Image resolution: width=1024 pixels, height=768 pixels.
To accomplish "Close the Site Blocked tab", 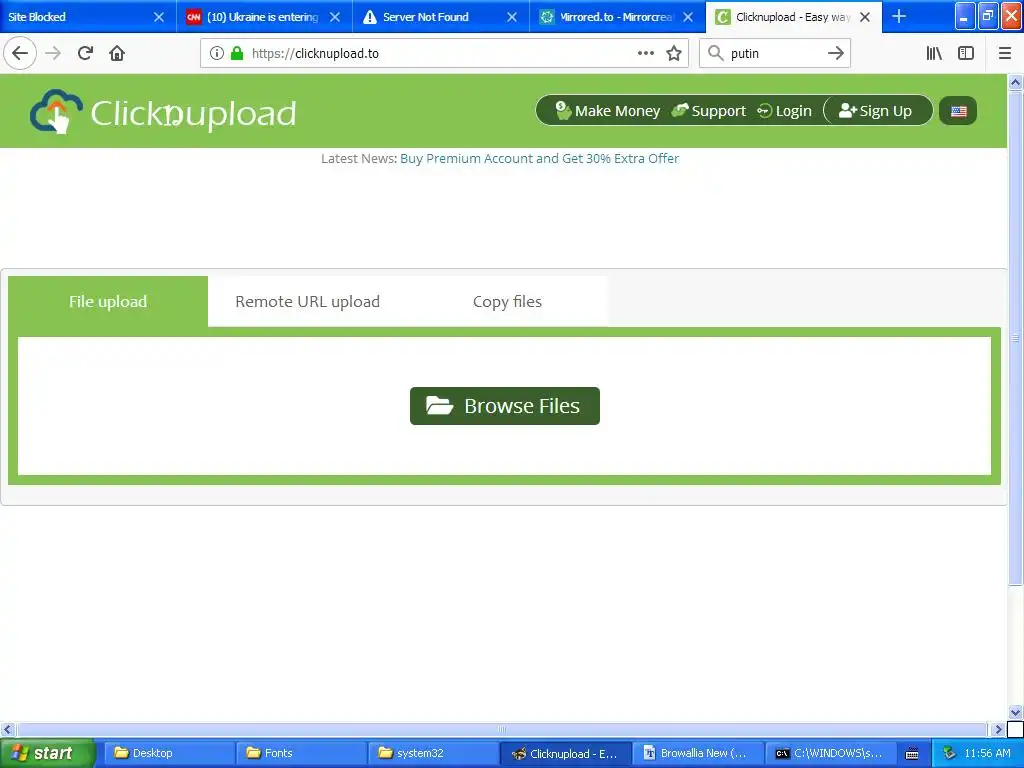I will pyautogui.click(x=159, y=17).
